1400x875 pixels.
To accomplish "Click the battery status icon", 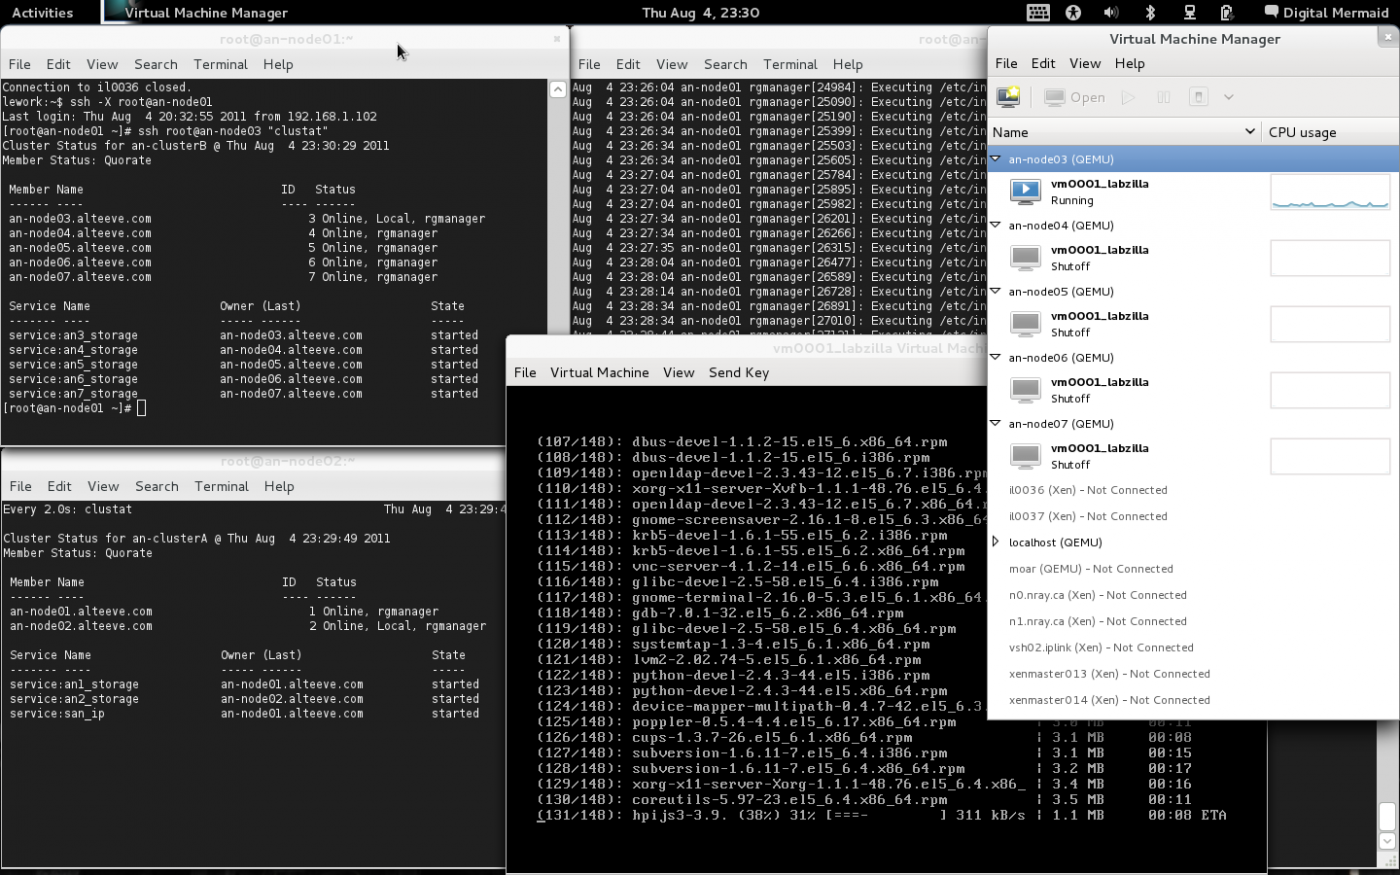I will 1227,12.
